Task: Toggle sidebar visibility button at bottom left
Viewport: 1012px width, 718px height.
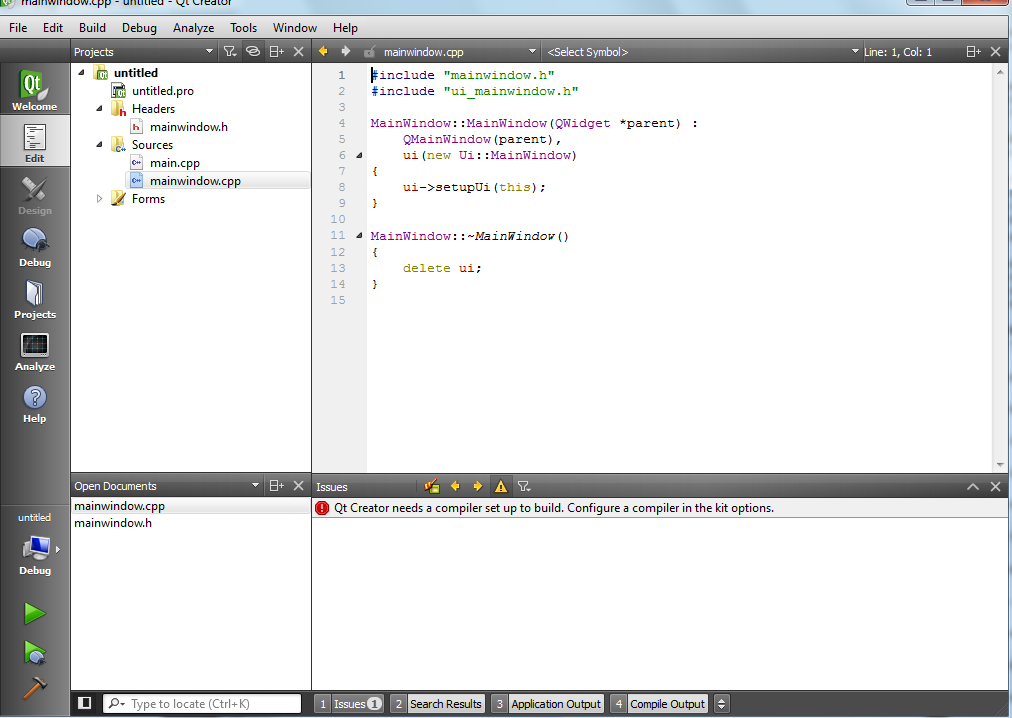Action: click(x=85, y=703)
